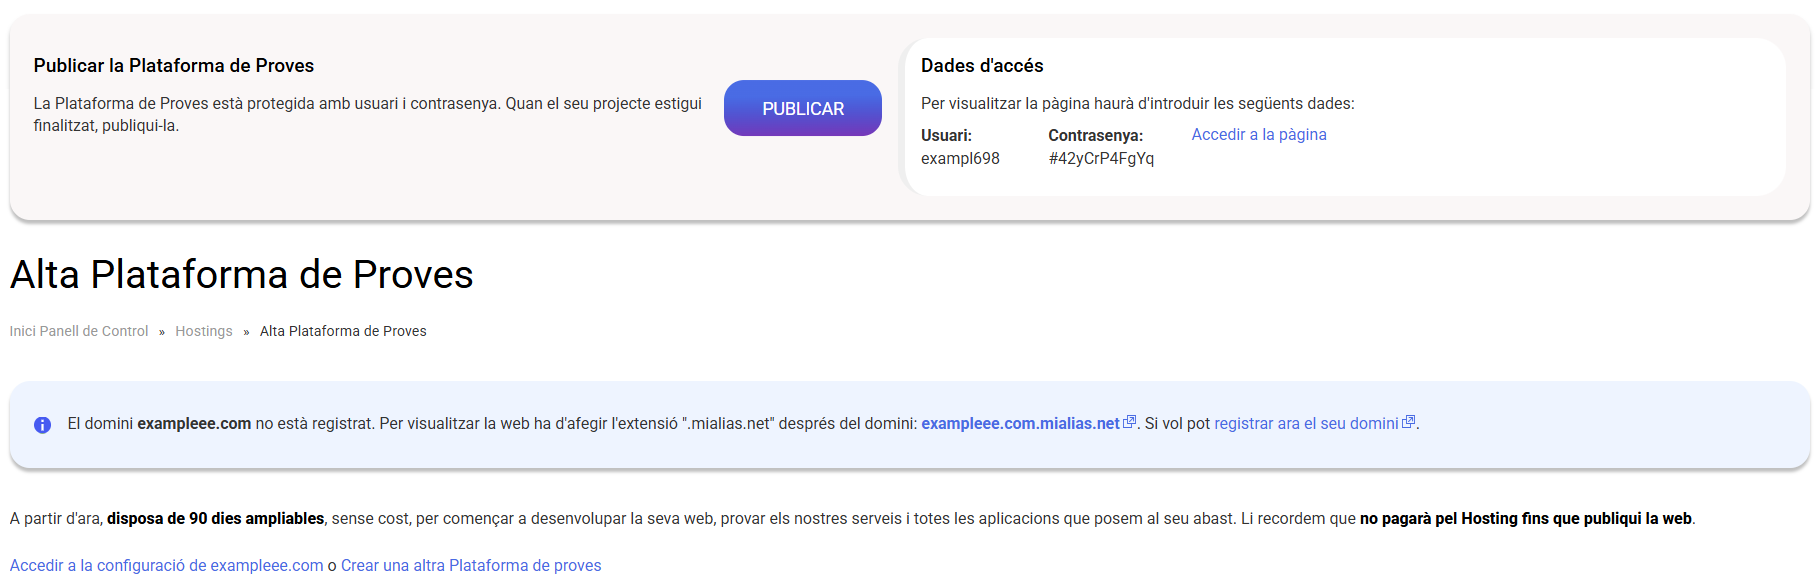
Task: Go to 'Inici Panell de Control' breadcrumb
Action: pyautogui.click(x=79, y=331)
